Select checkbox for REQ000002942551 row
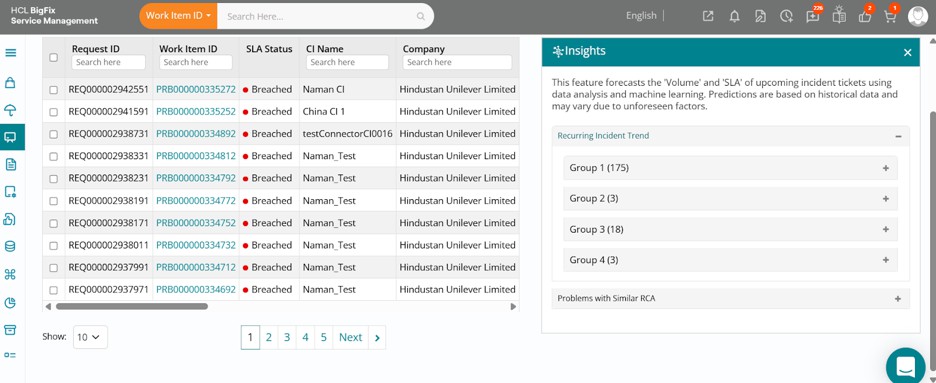The width and height of the screenshot is (936, 383). tap(54, 89)
